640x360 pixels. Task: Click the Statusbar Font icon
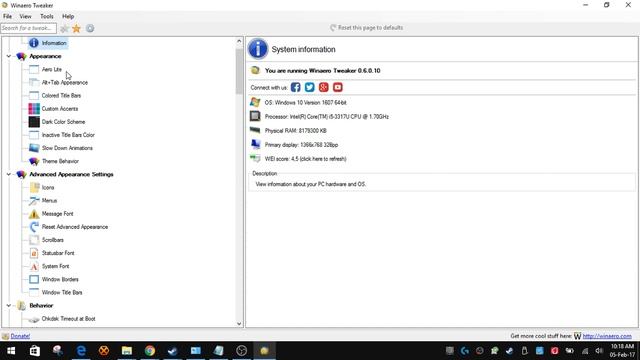pyautogui.click(x=34, y=253)
